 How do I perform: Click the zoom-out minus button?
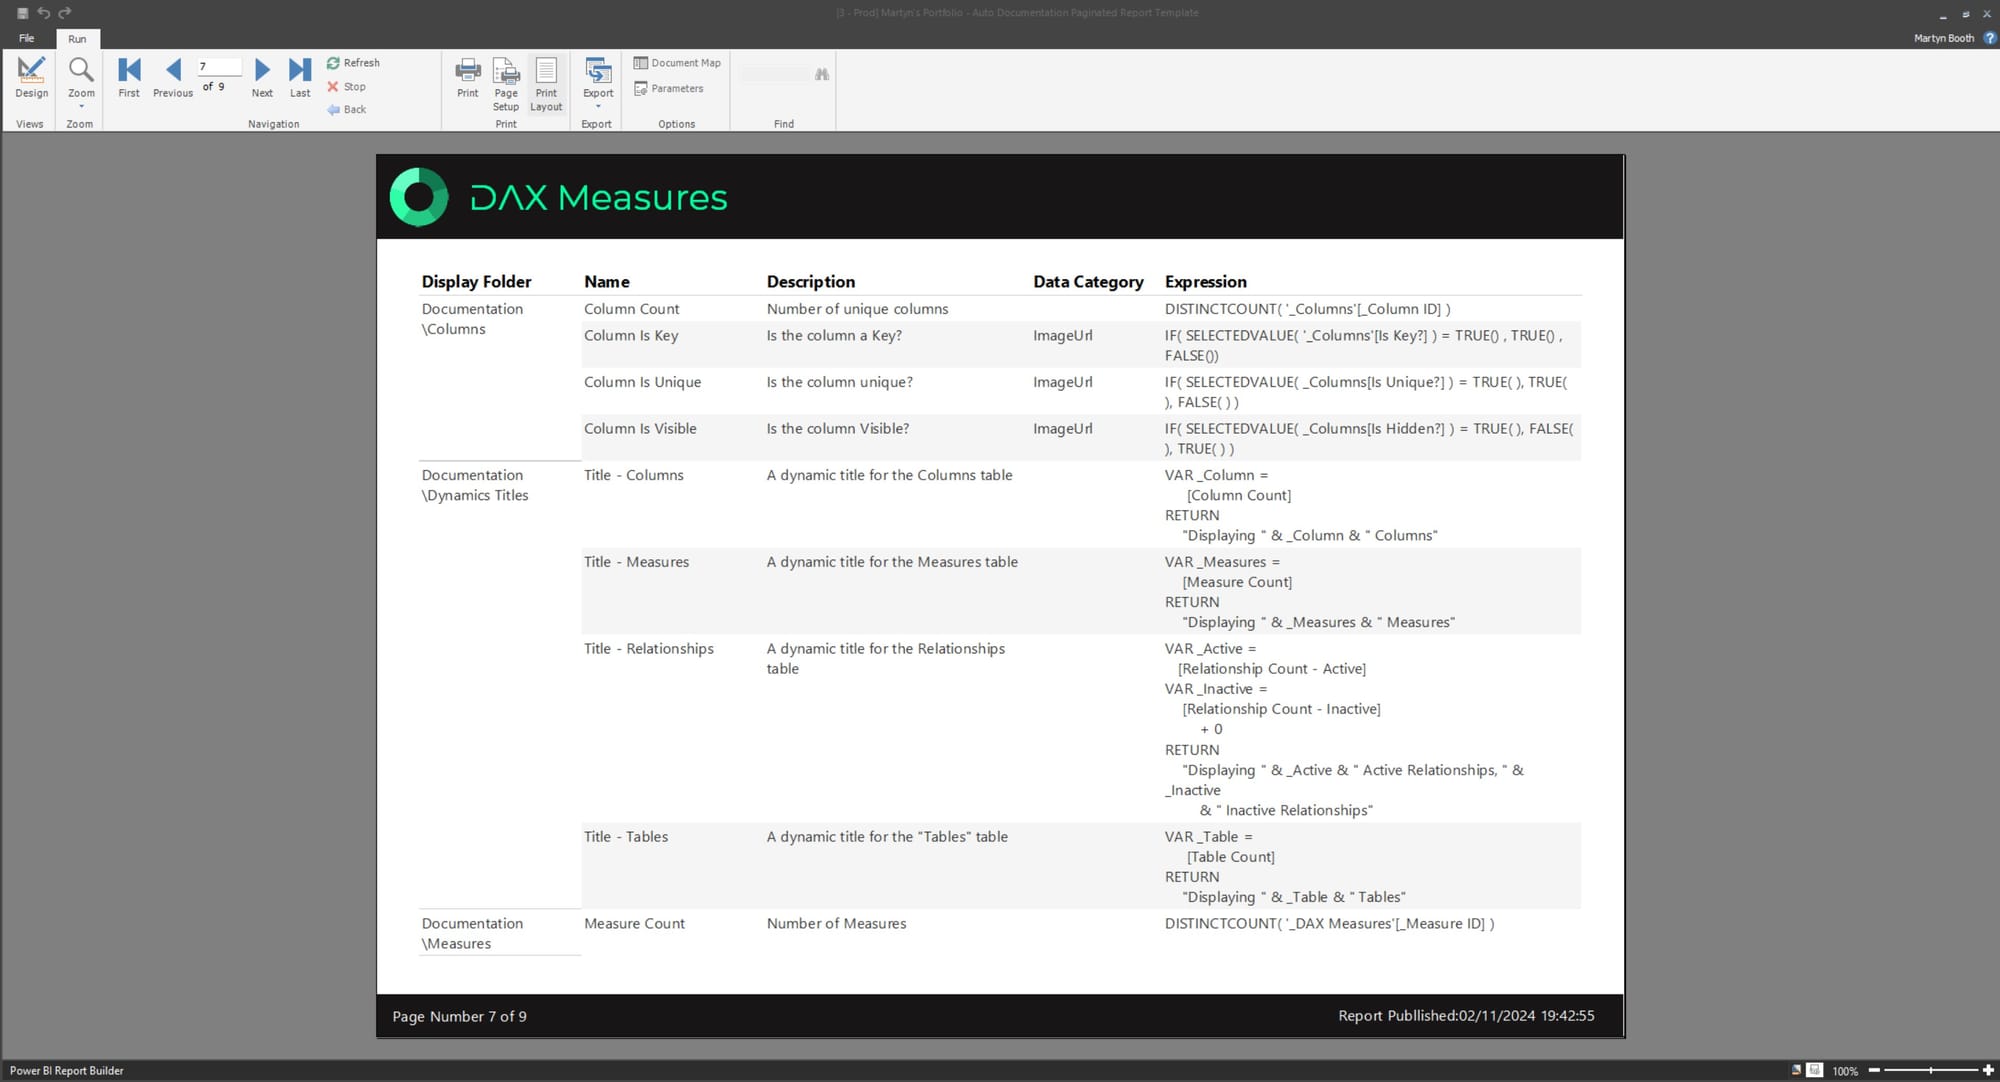coord(1874,1070)
